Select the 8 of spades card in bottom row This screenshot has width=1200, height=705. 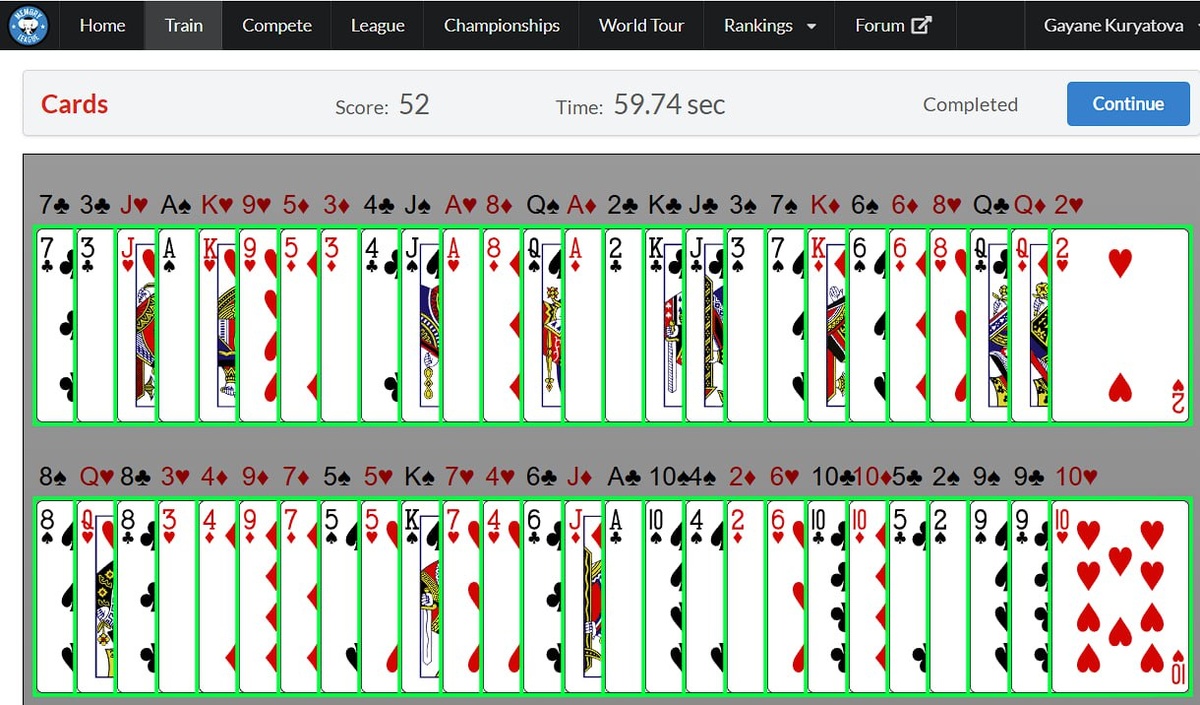(55, 596)
